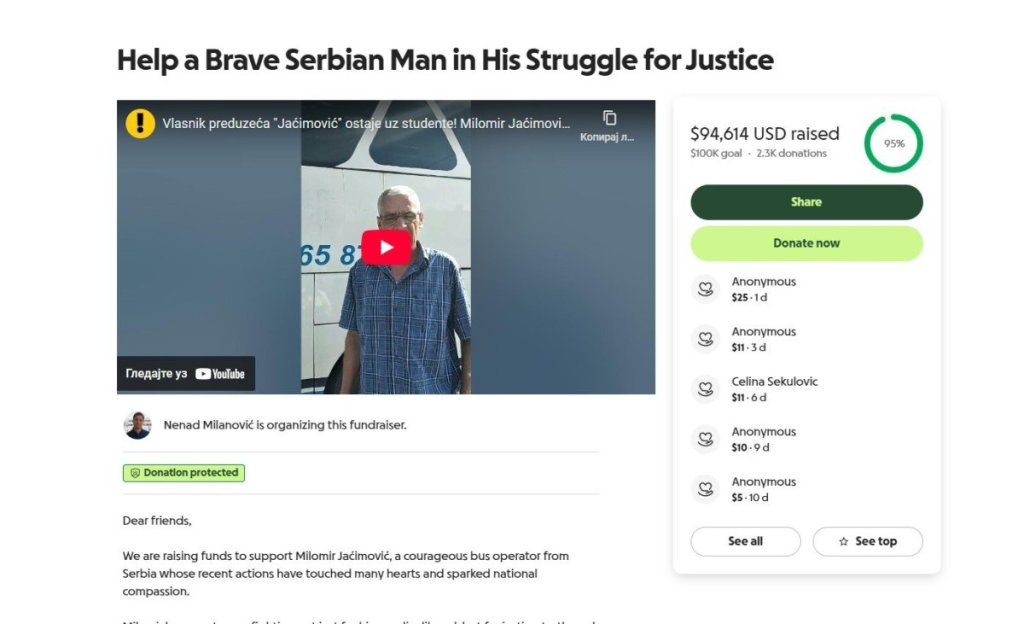The width and height of the screenshot is (1024, 624).
Task: Click the Donate now button
Action: [x=806, y=243]
